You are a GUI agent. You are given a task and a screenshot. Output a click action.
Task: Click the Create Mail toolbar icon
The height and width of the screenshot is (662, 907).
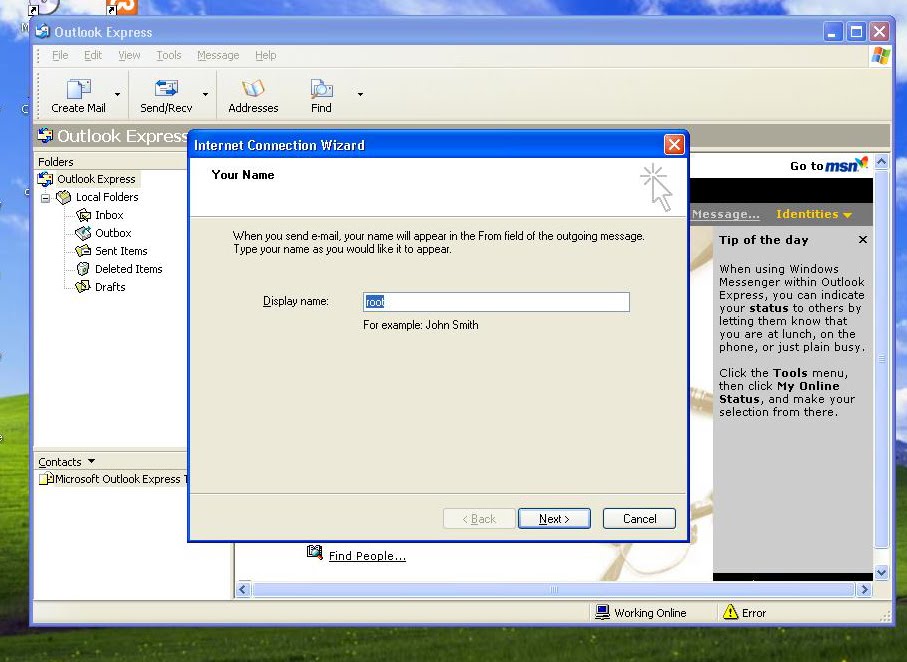coord(78,89)
